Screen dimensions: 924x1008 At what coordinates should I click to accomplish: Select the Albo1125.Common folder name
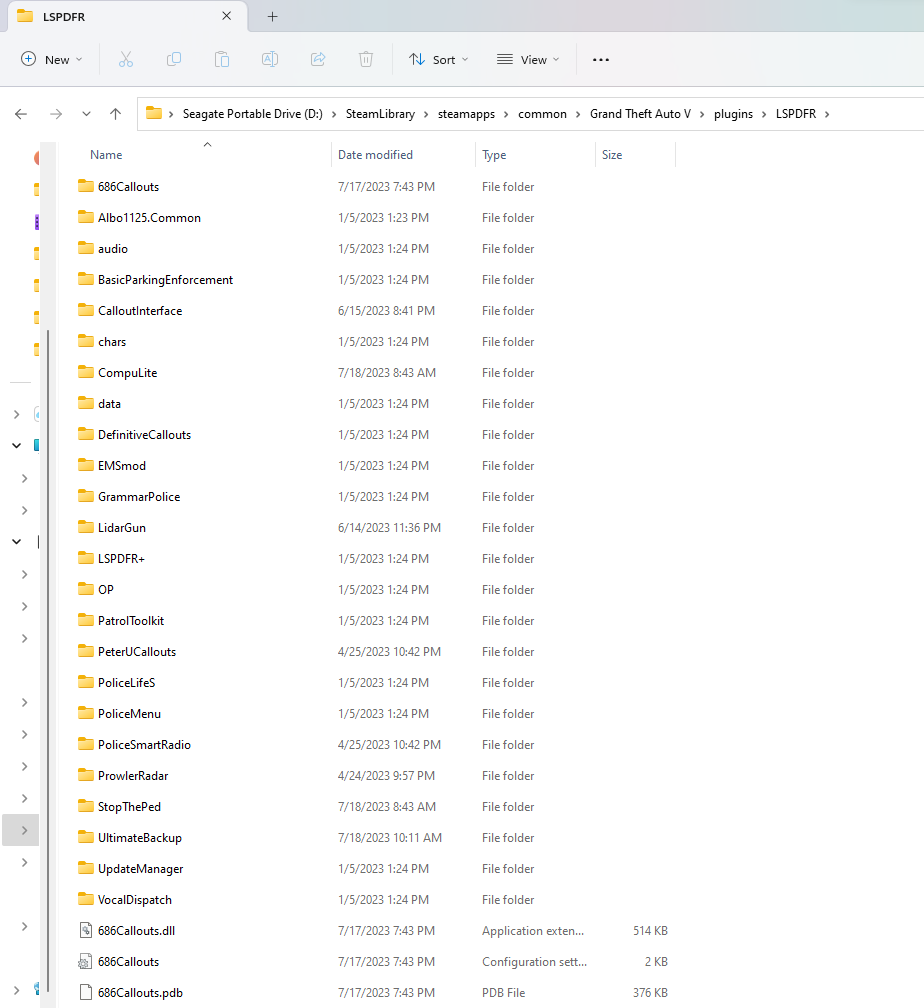tap(149, 218)
